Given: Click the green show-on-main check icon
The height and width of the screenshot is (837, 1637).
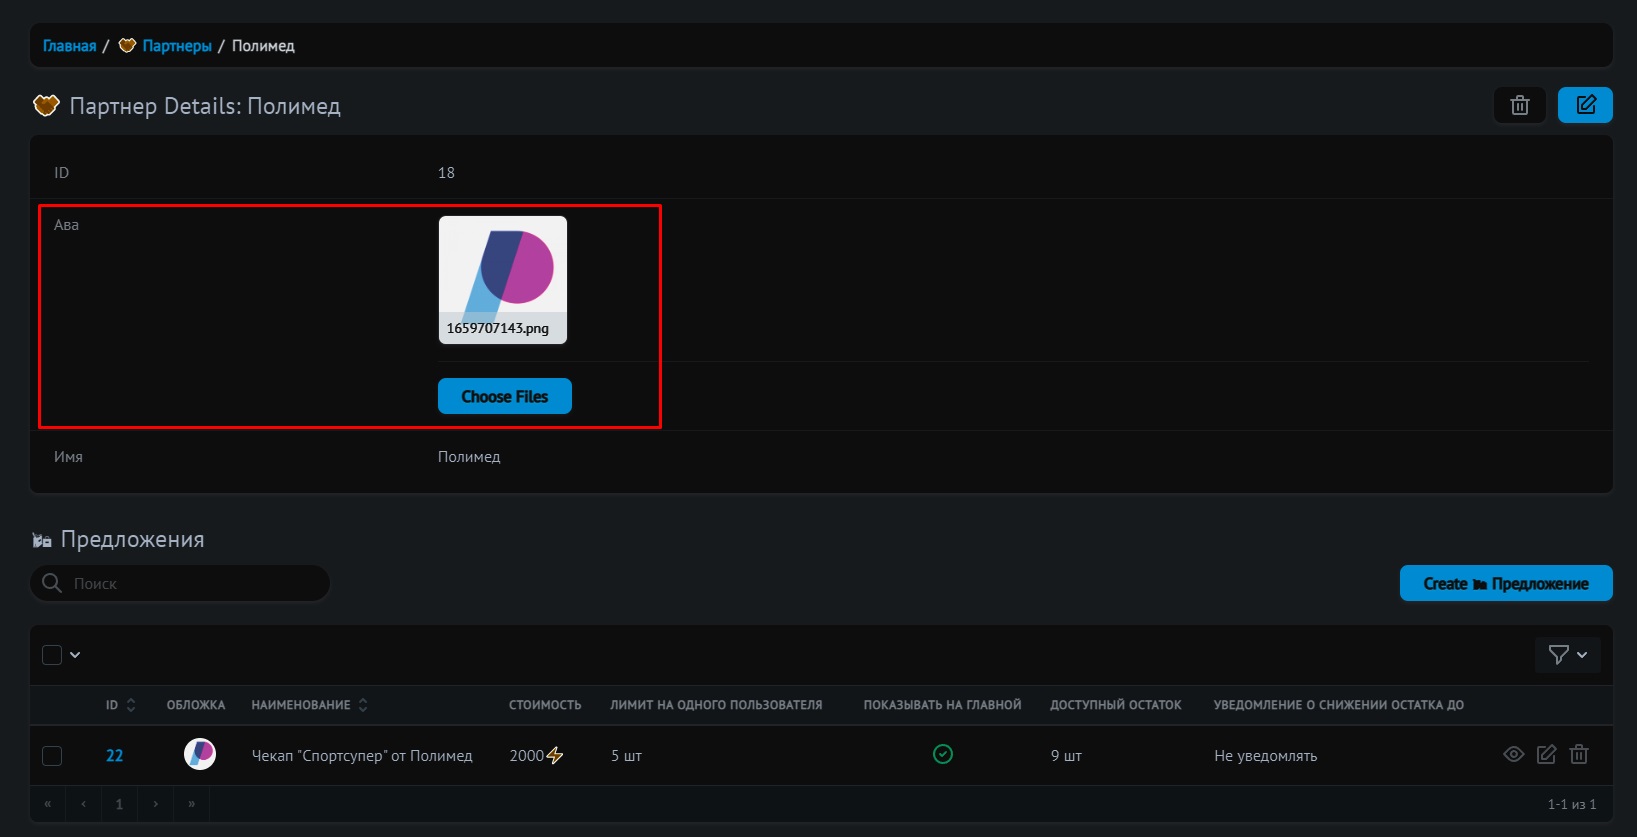Looking at the screenshot, I should [942, 754].
